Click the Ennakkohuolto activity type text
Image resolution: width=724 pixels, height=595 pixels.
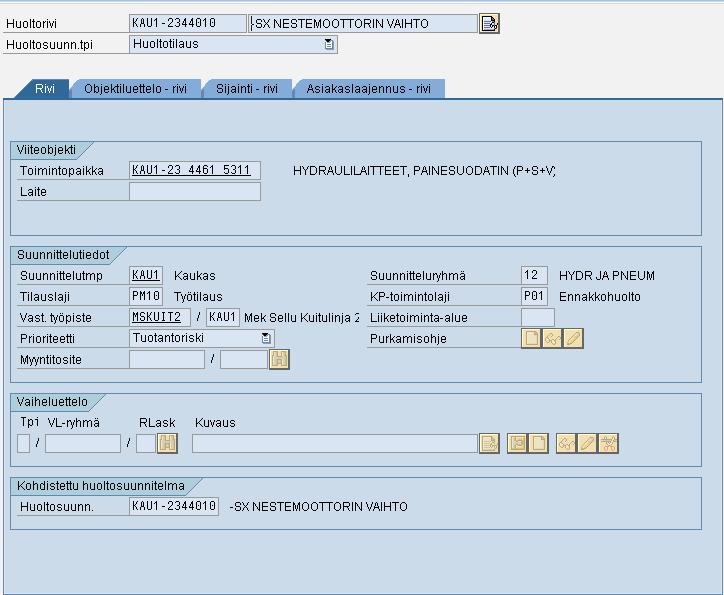coord(599,297)
